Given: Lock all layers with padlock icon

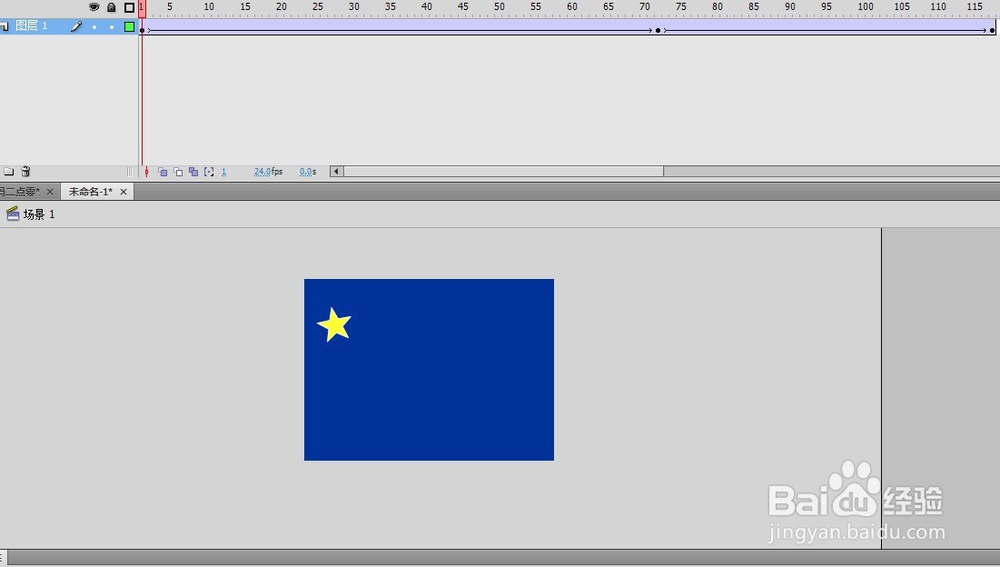Looking at the screenshot, I should pos(111,7).
